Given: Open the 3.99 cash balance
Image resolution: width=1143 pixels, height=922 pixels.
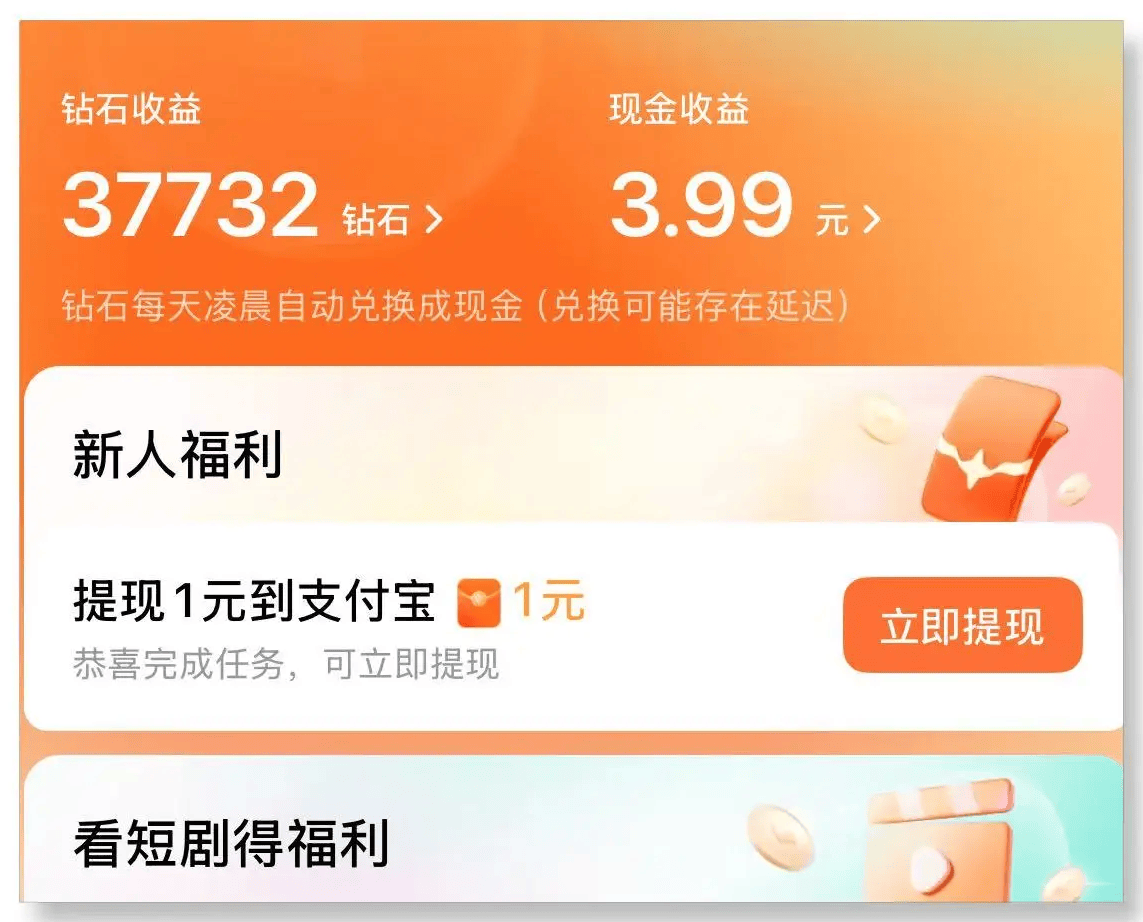Looking at the screenshot, I should 701,204.
